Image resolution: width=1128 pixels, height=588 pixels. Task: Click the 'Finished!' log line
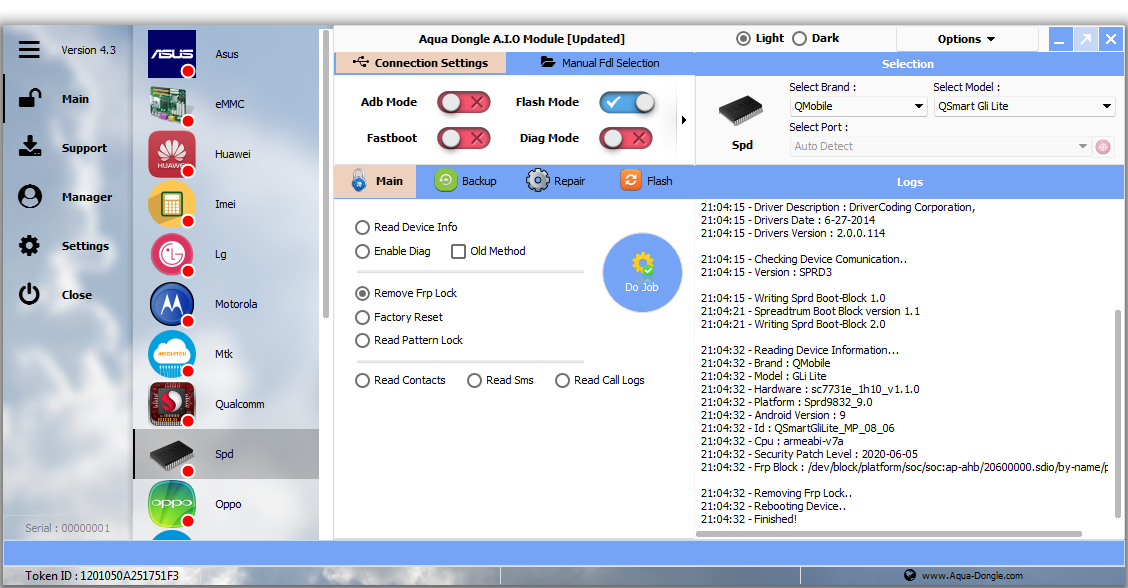tap(749, 520)
